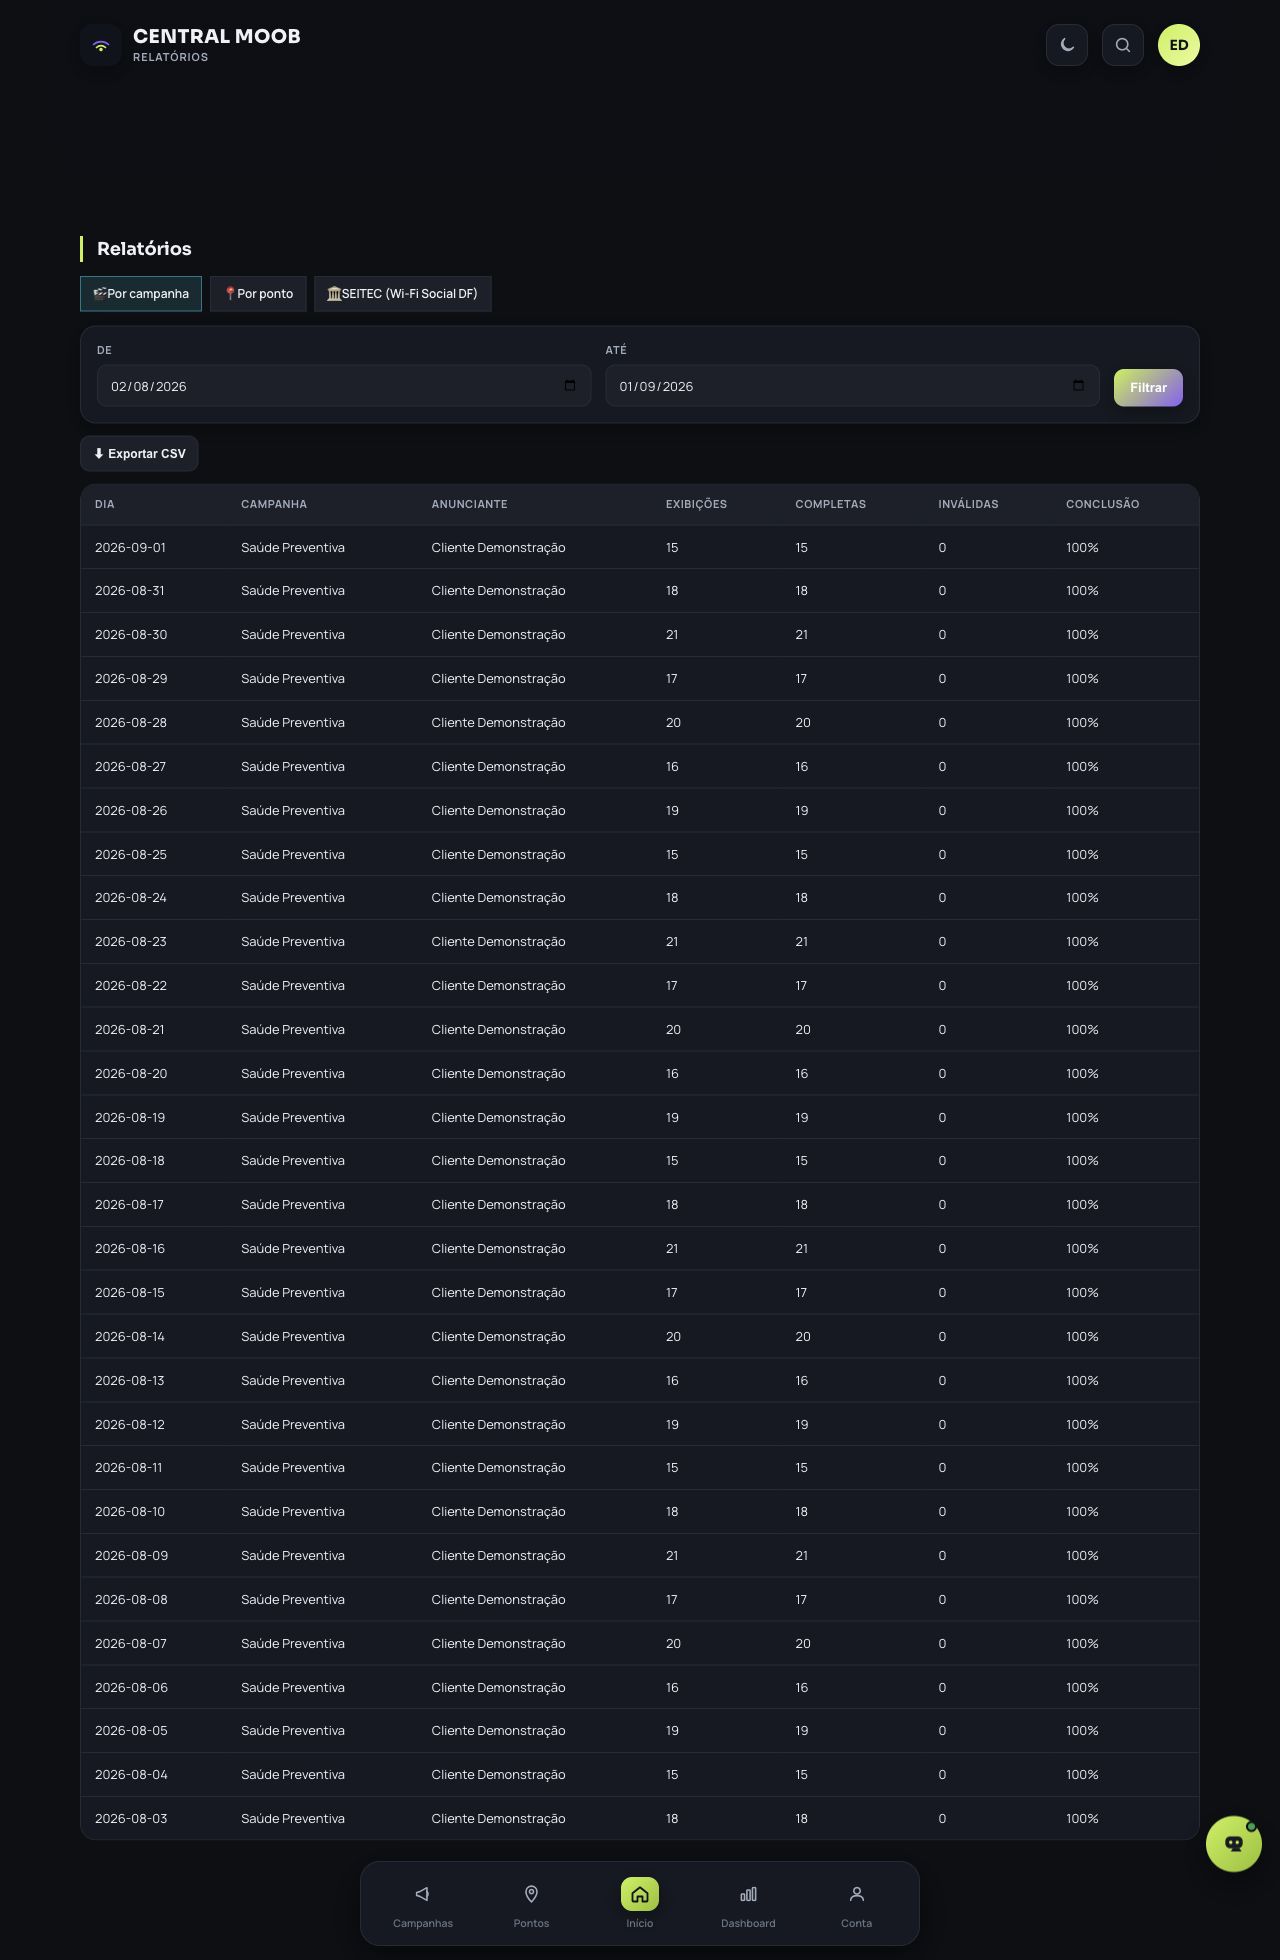This screenshot has width=1280, height=1960.
Task: Open the calendar picker for ATÉ date
Action: (1078, 386)
